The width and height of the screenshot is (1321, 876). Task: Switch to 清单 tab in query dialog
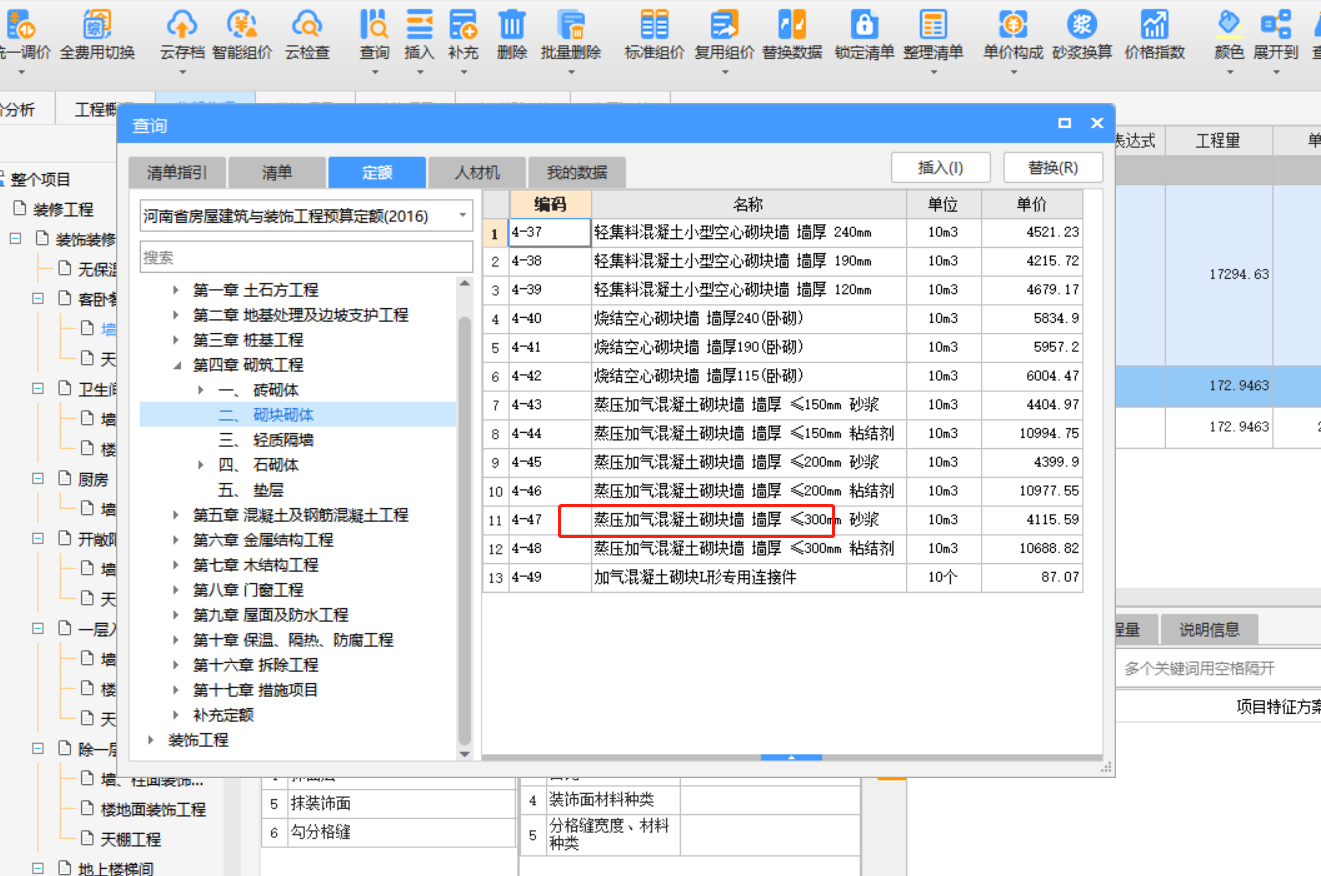click(277, 172)
